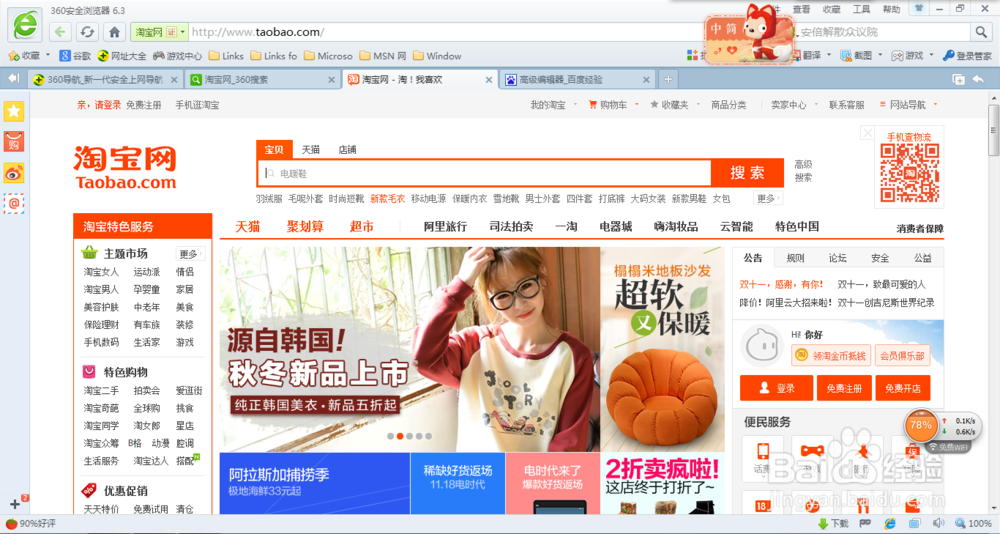Open the MSN 网 bookmark folder
This screenshot has height=534, width=1000.
[383, 56]
